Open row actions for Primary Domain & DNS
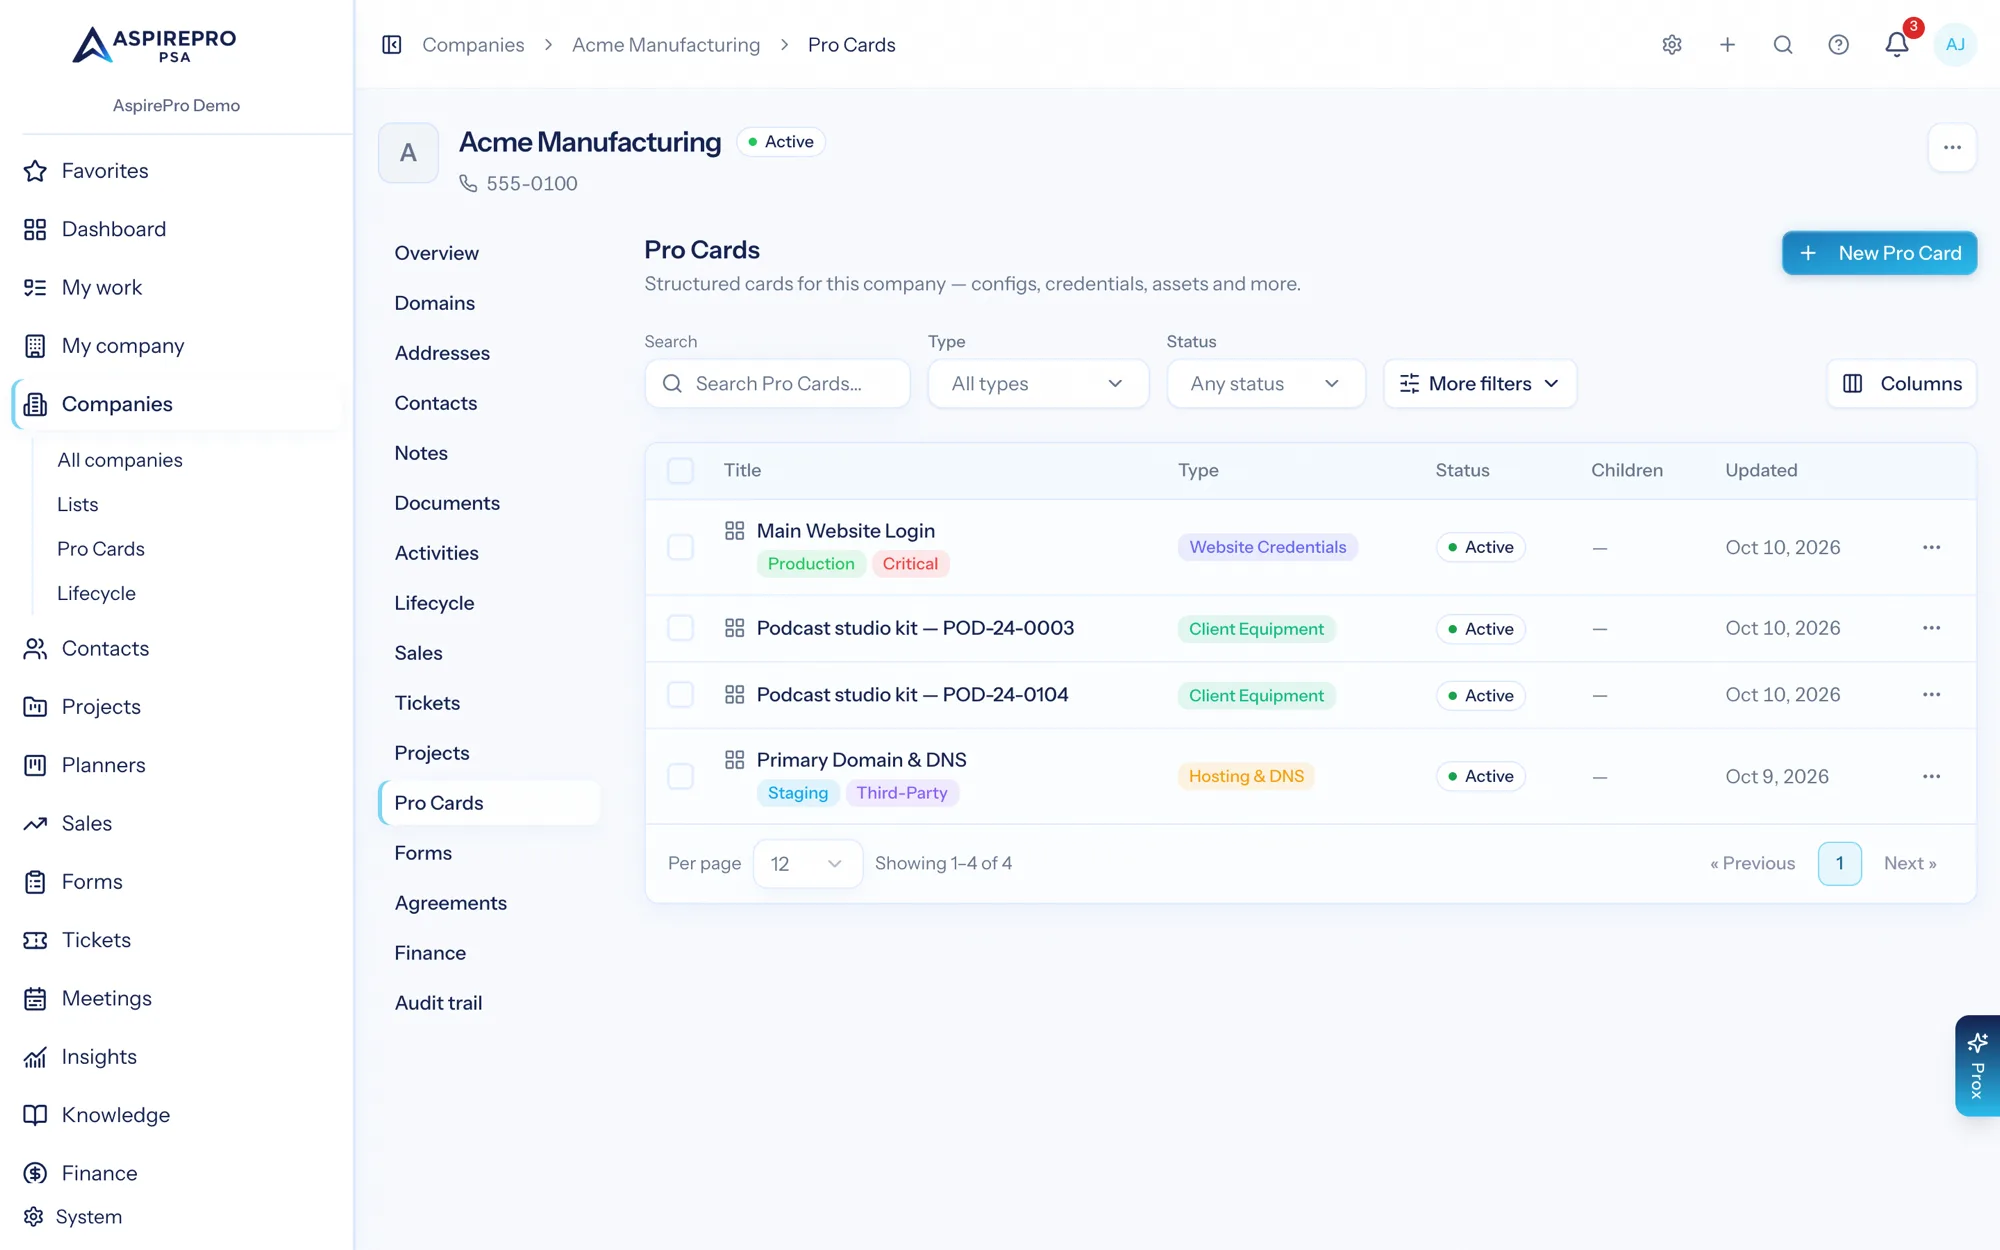Viewport: 2000px width, 1250px height. tap(1931, 776)
